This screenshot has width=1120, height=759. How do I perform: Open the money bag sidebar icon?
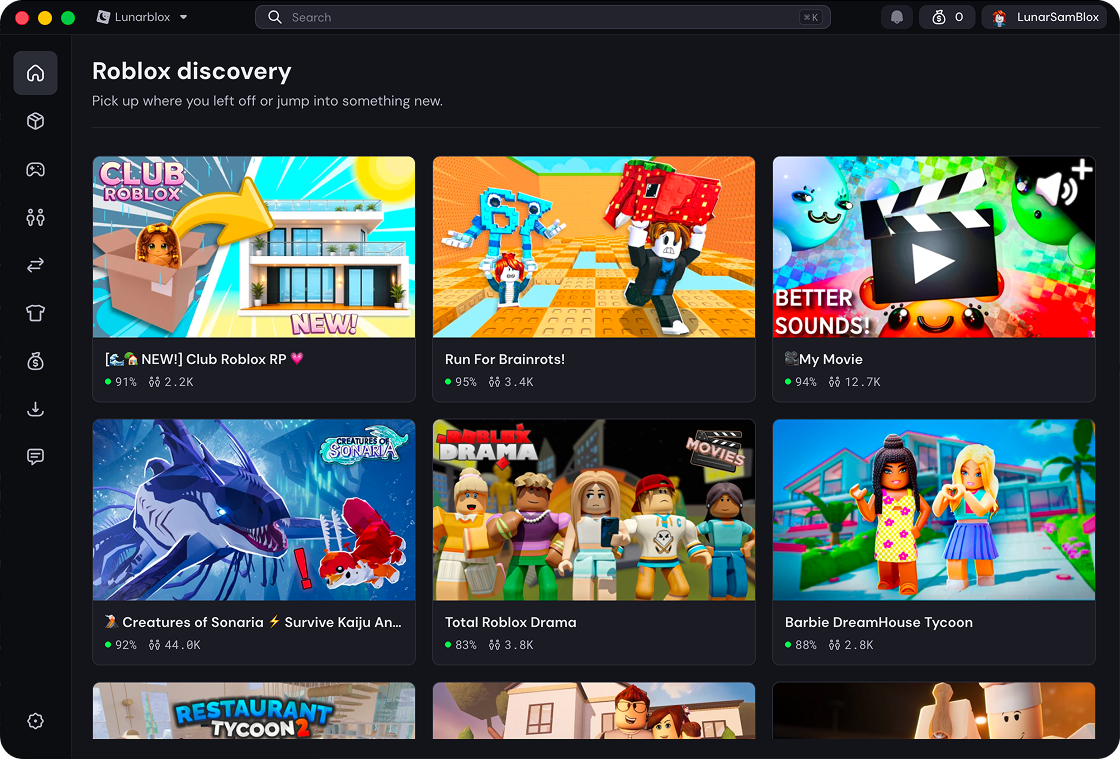pyautogui.click(x=35, y=361)
